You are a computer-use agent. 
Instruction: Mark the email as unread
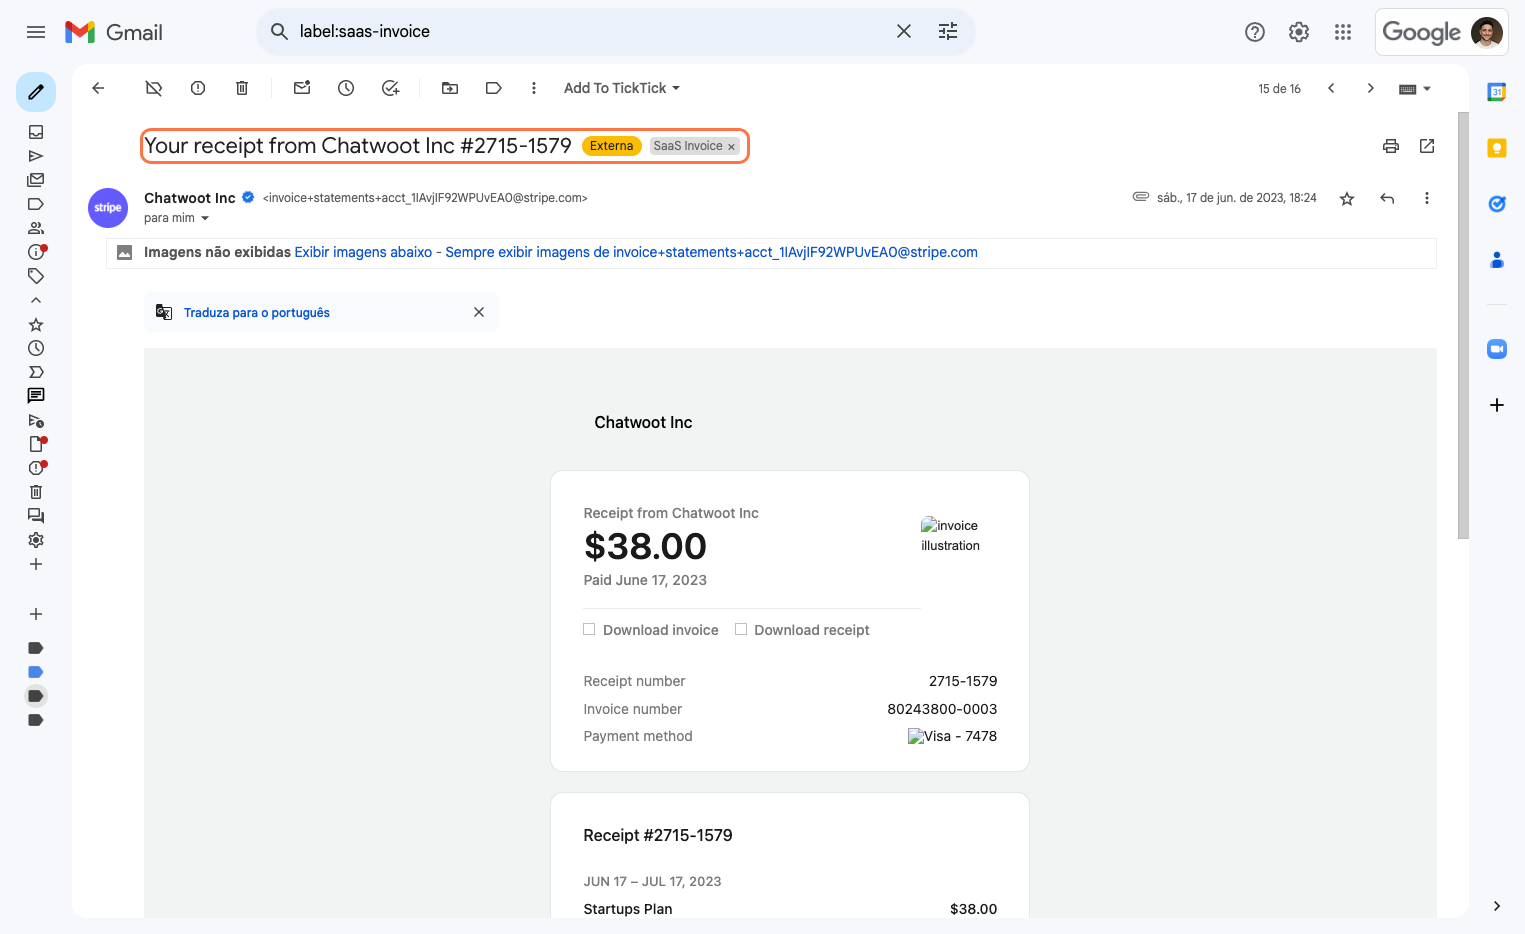pos(302,88)
